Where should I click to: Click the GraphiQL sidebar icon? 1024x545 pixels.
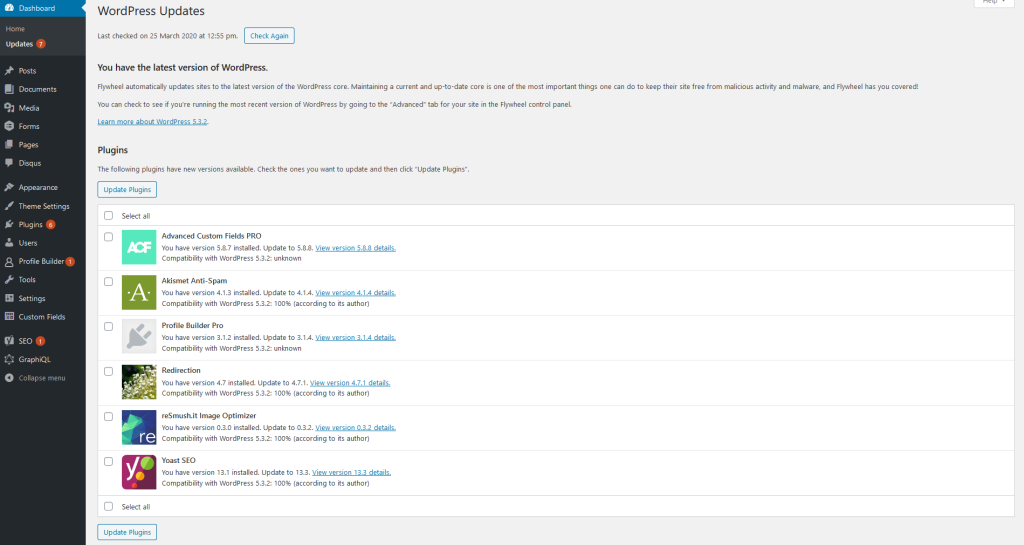tap(9, 359)
